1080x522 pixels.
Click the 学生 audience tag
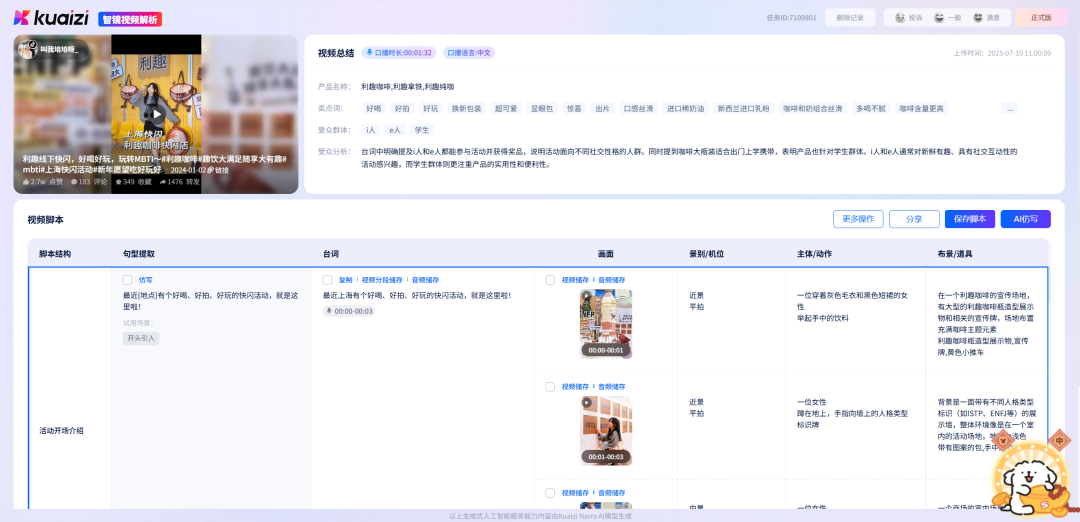(x=422, y=129)
